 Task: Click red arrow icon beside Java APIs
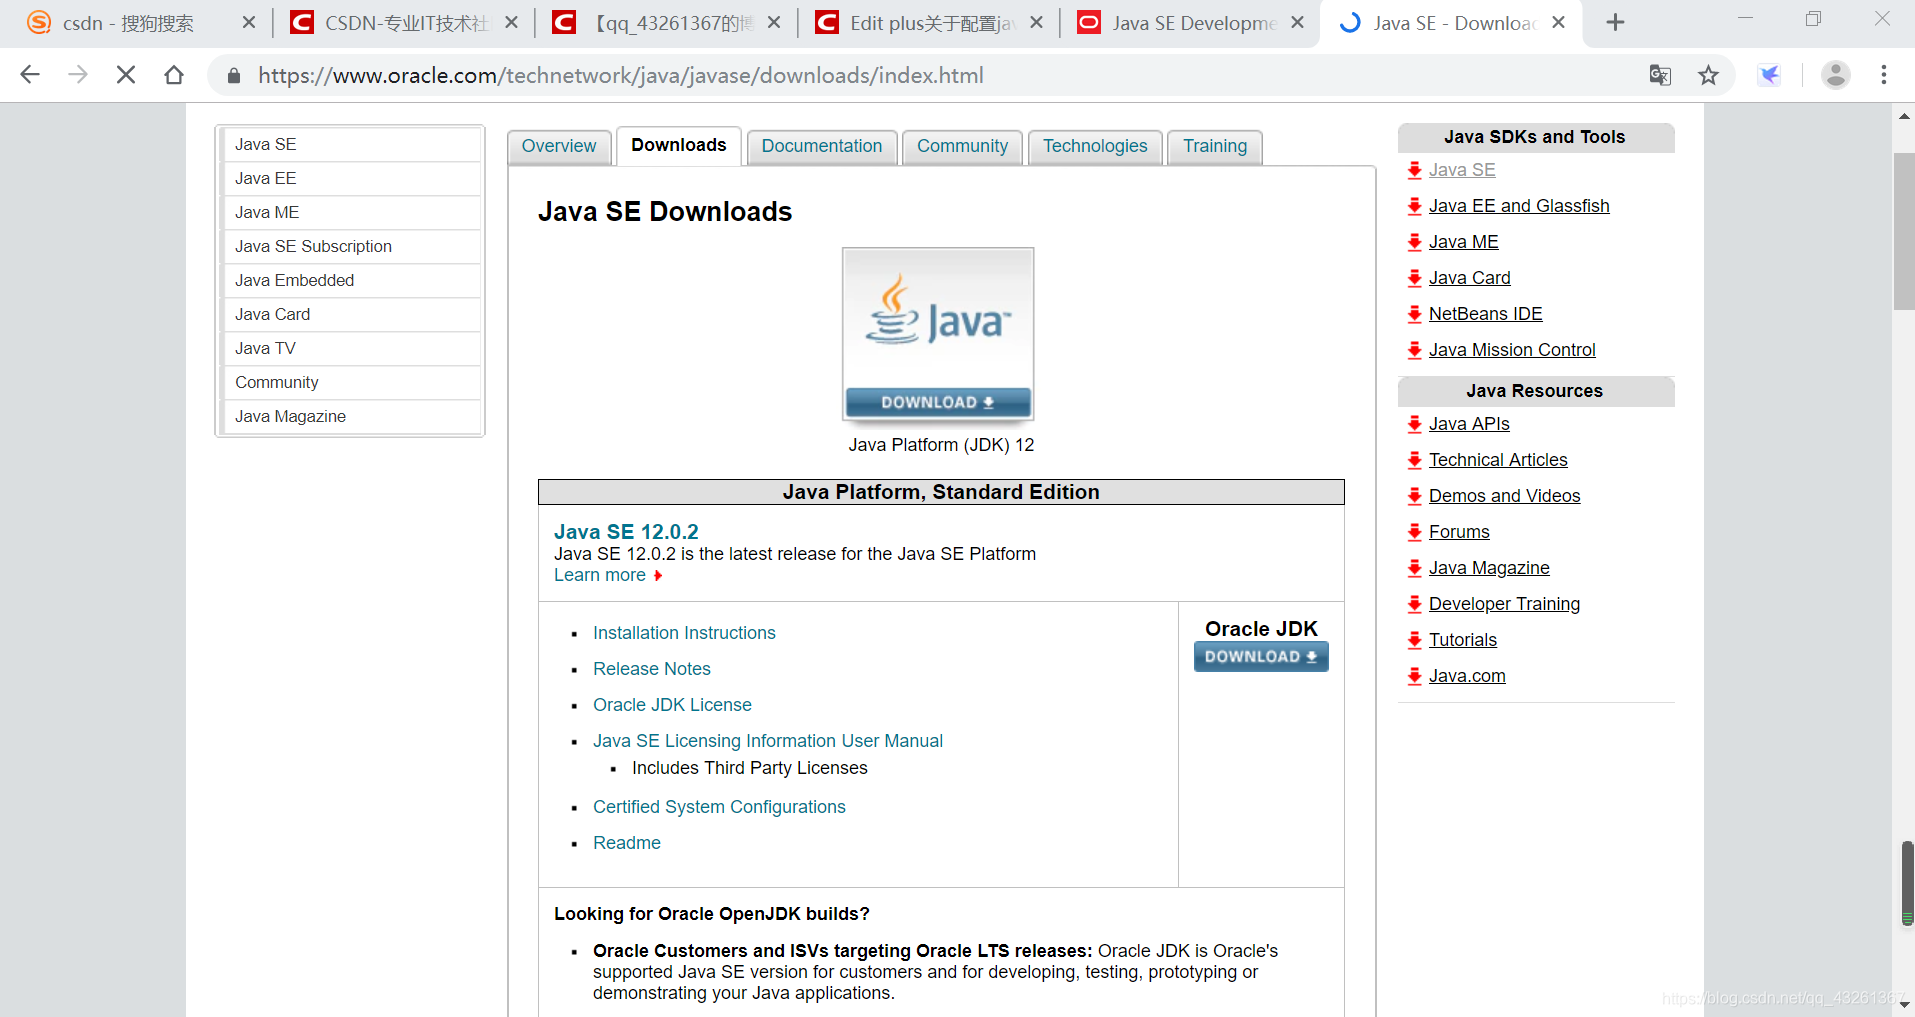click(1414, 424)
